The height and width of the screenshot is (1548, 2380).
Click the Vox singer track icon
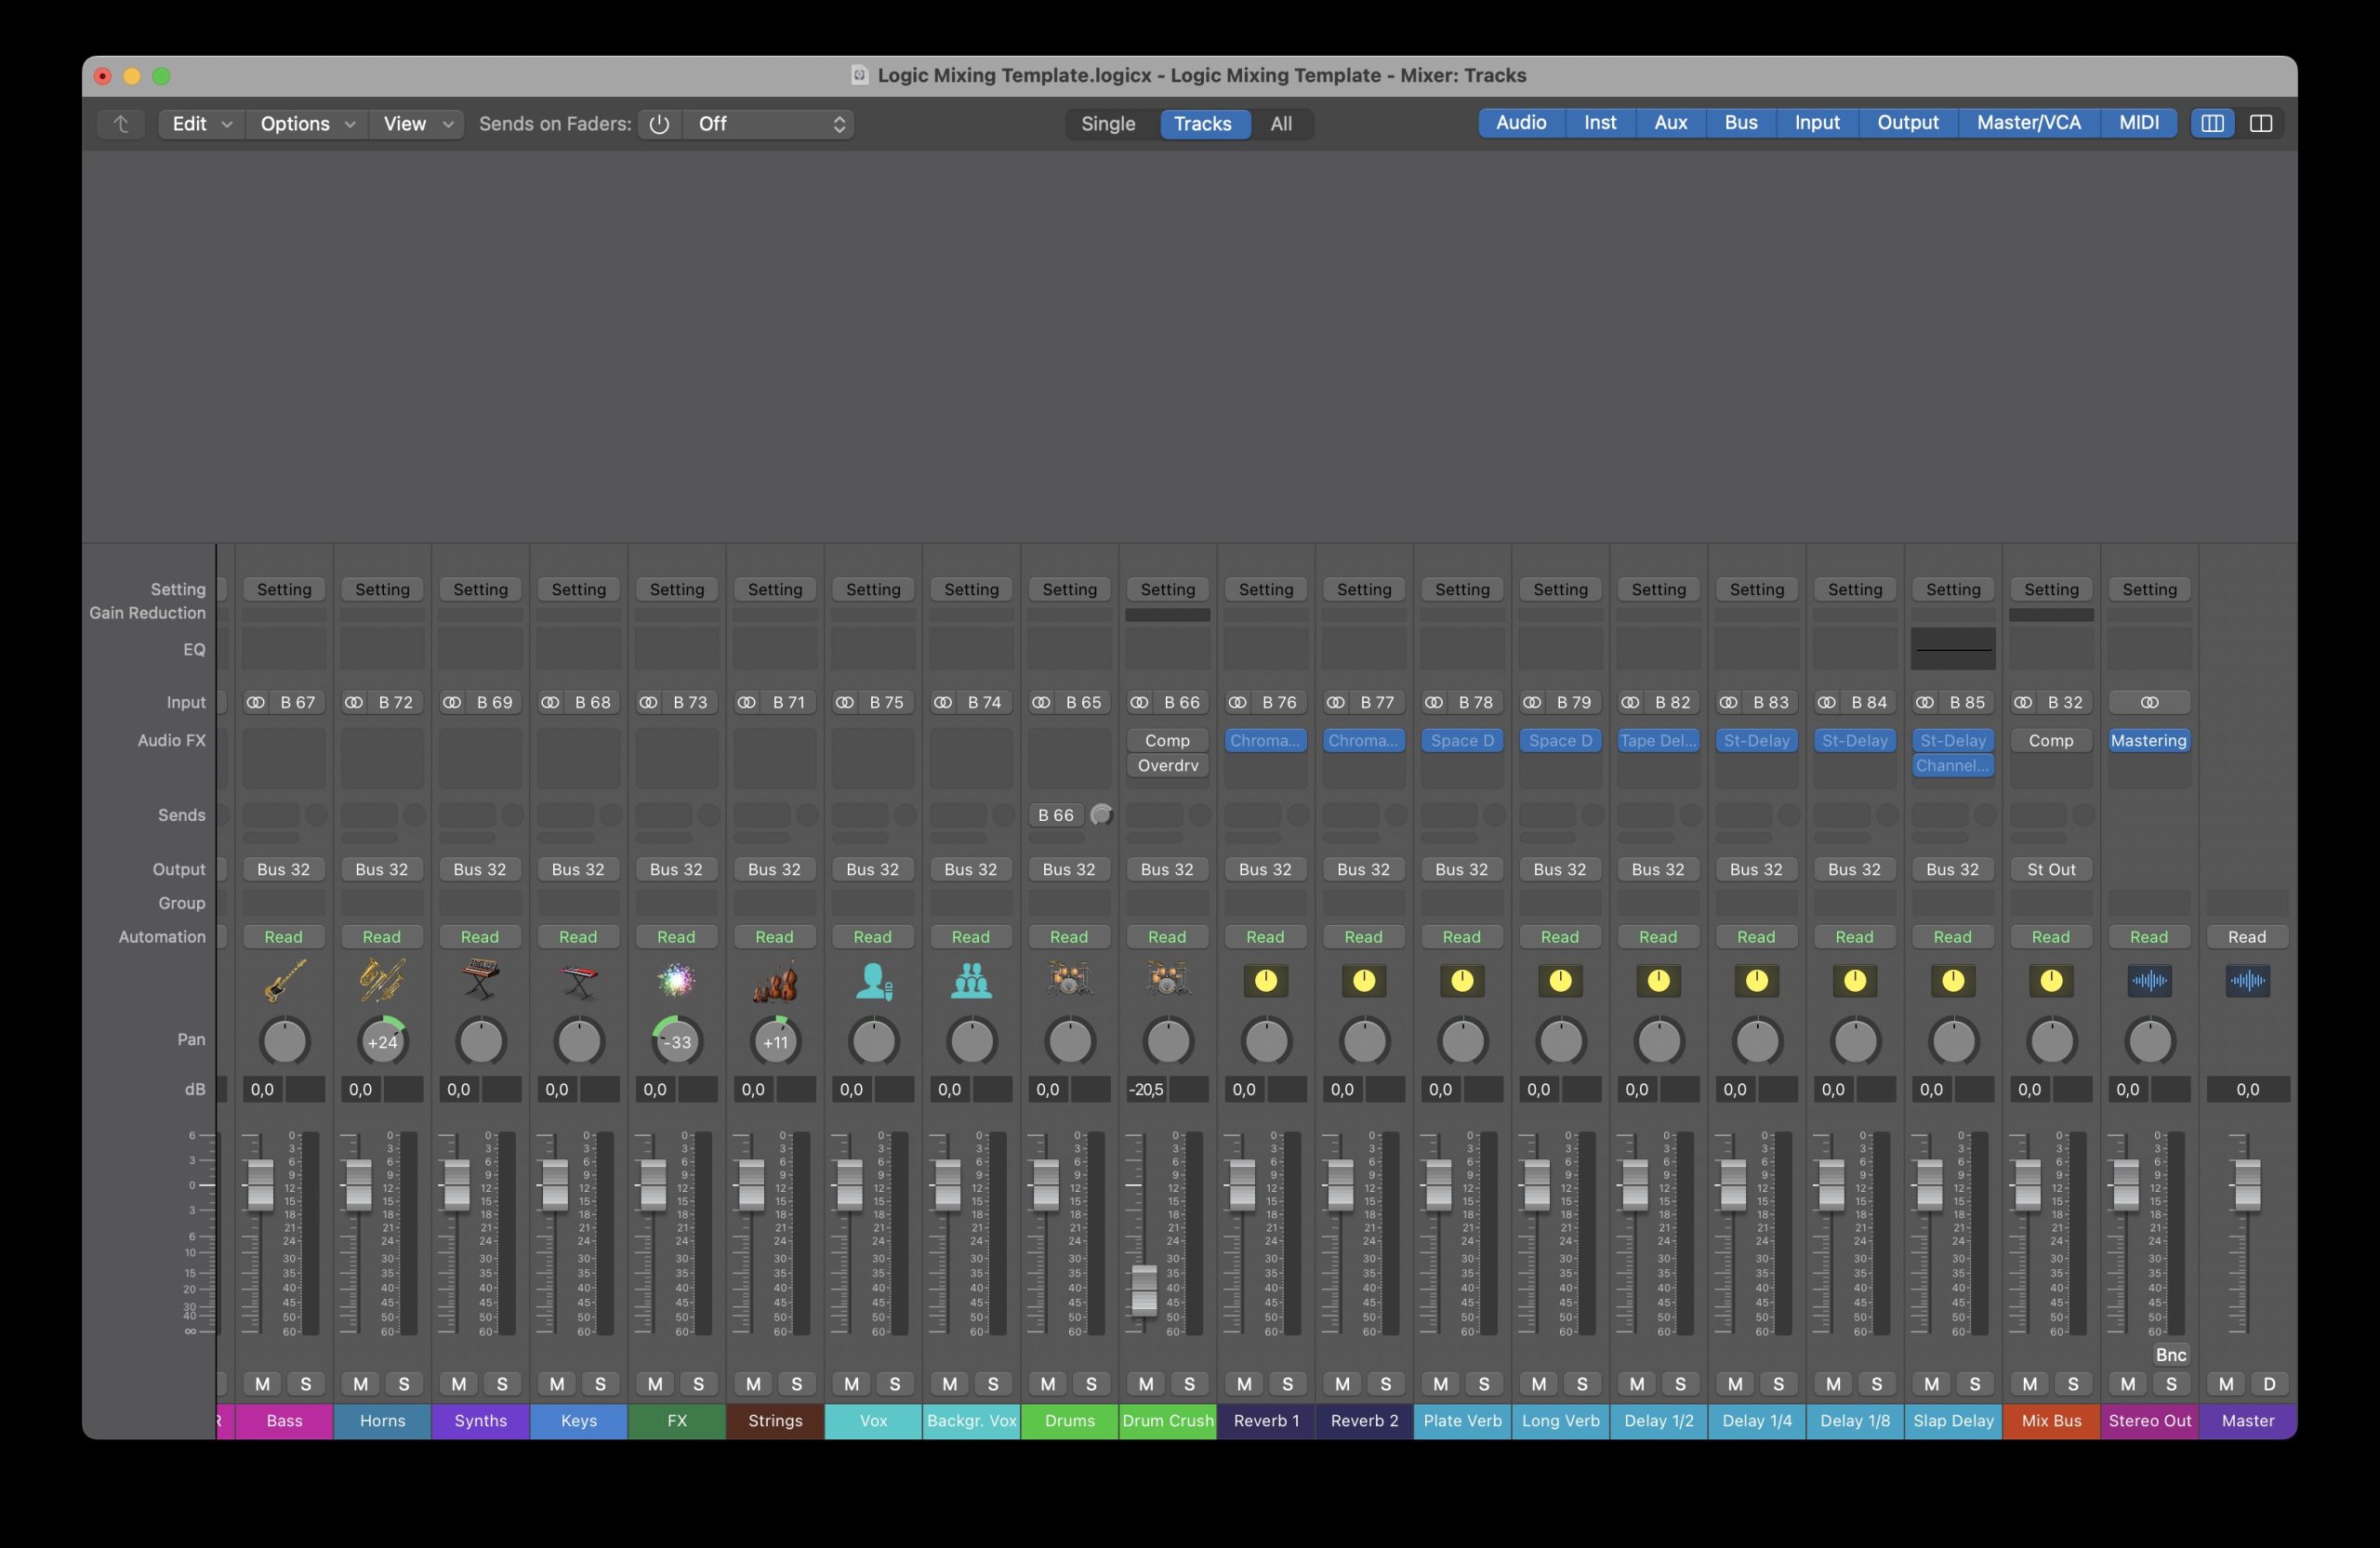click(x=873, y=980)
